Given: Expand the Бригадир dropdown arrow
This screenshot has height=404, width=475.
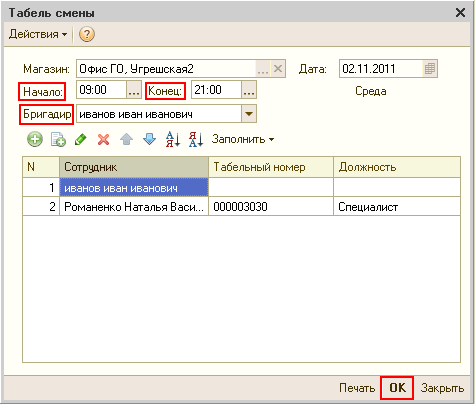Looking at the screenshot, I should click(249, 114).
